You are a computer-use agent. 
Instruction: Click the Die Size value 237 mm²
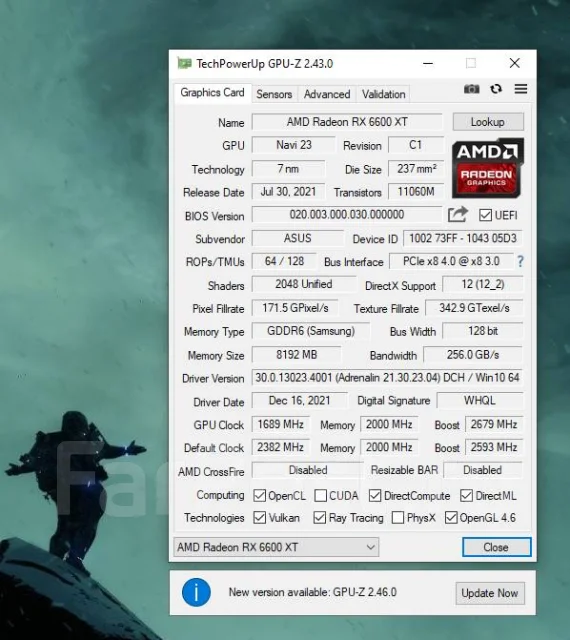[x=416, y=169]
